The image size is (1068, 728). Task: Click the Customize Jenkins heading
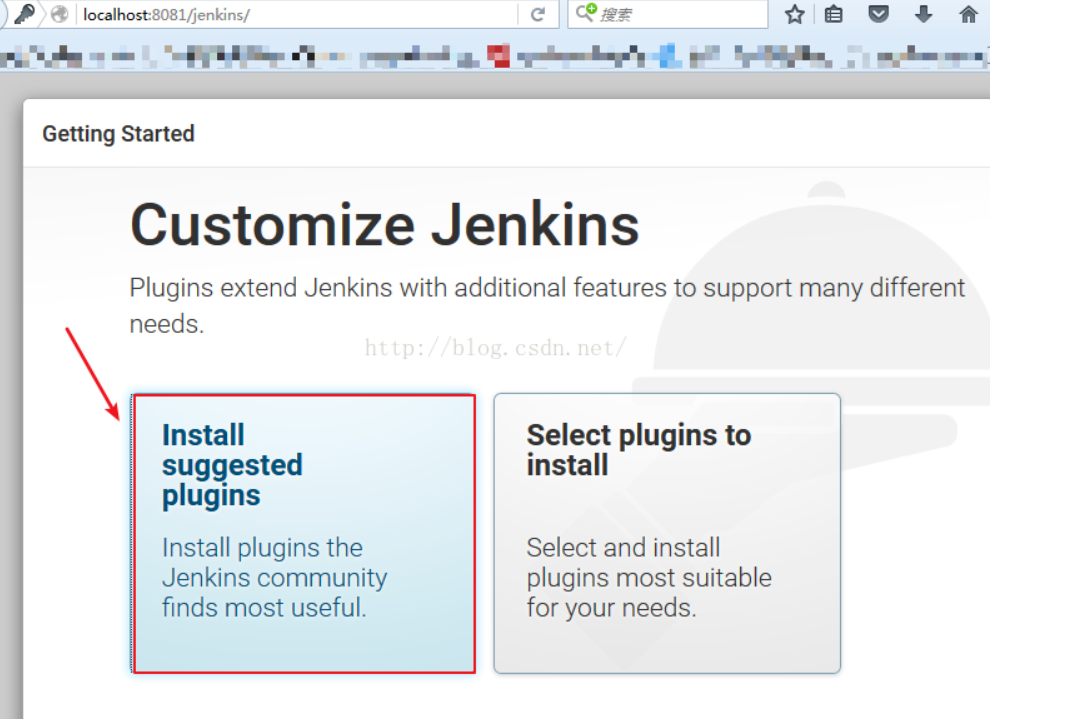click(x=385, y=225)
